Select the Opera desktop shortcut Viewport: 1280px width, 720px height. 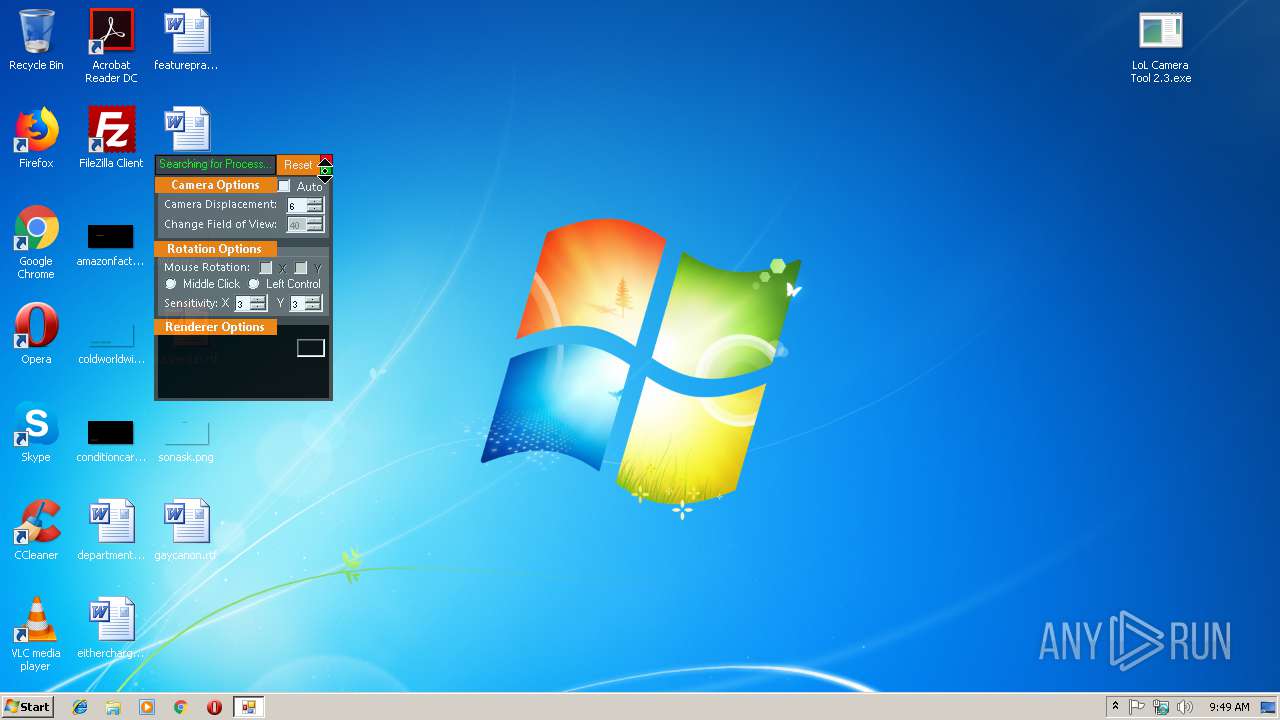coord(36,334)
